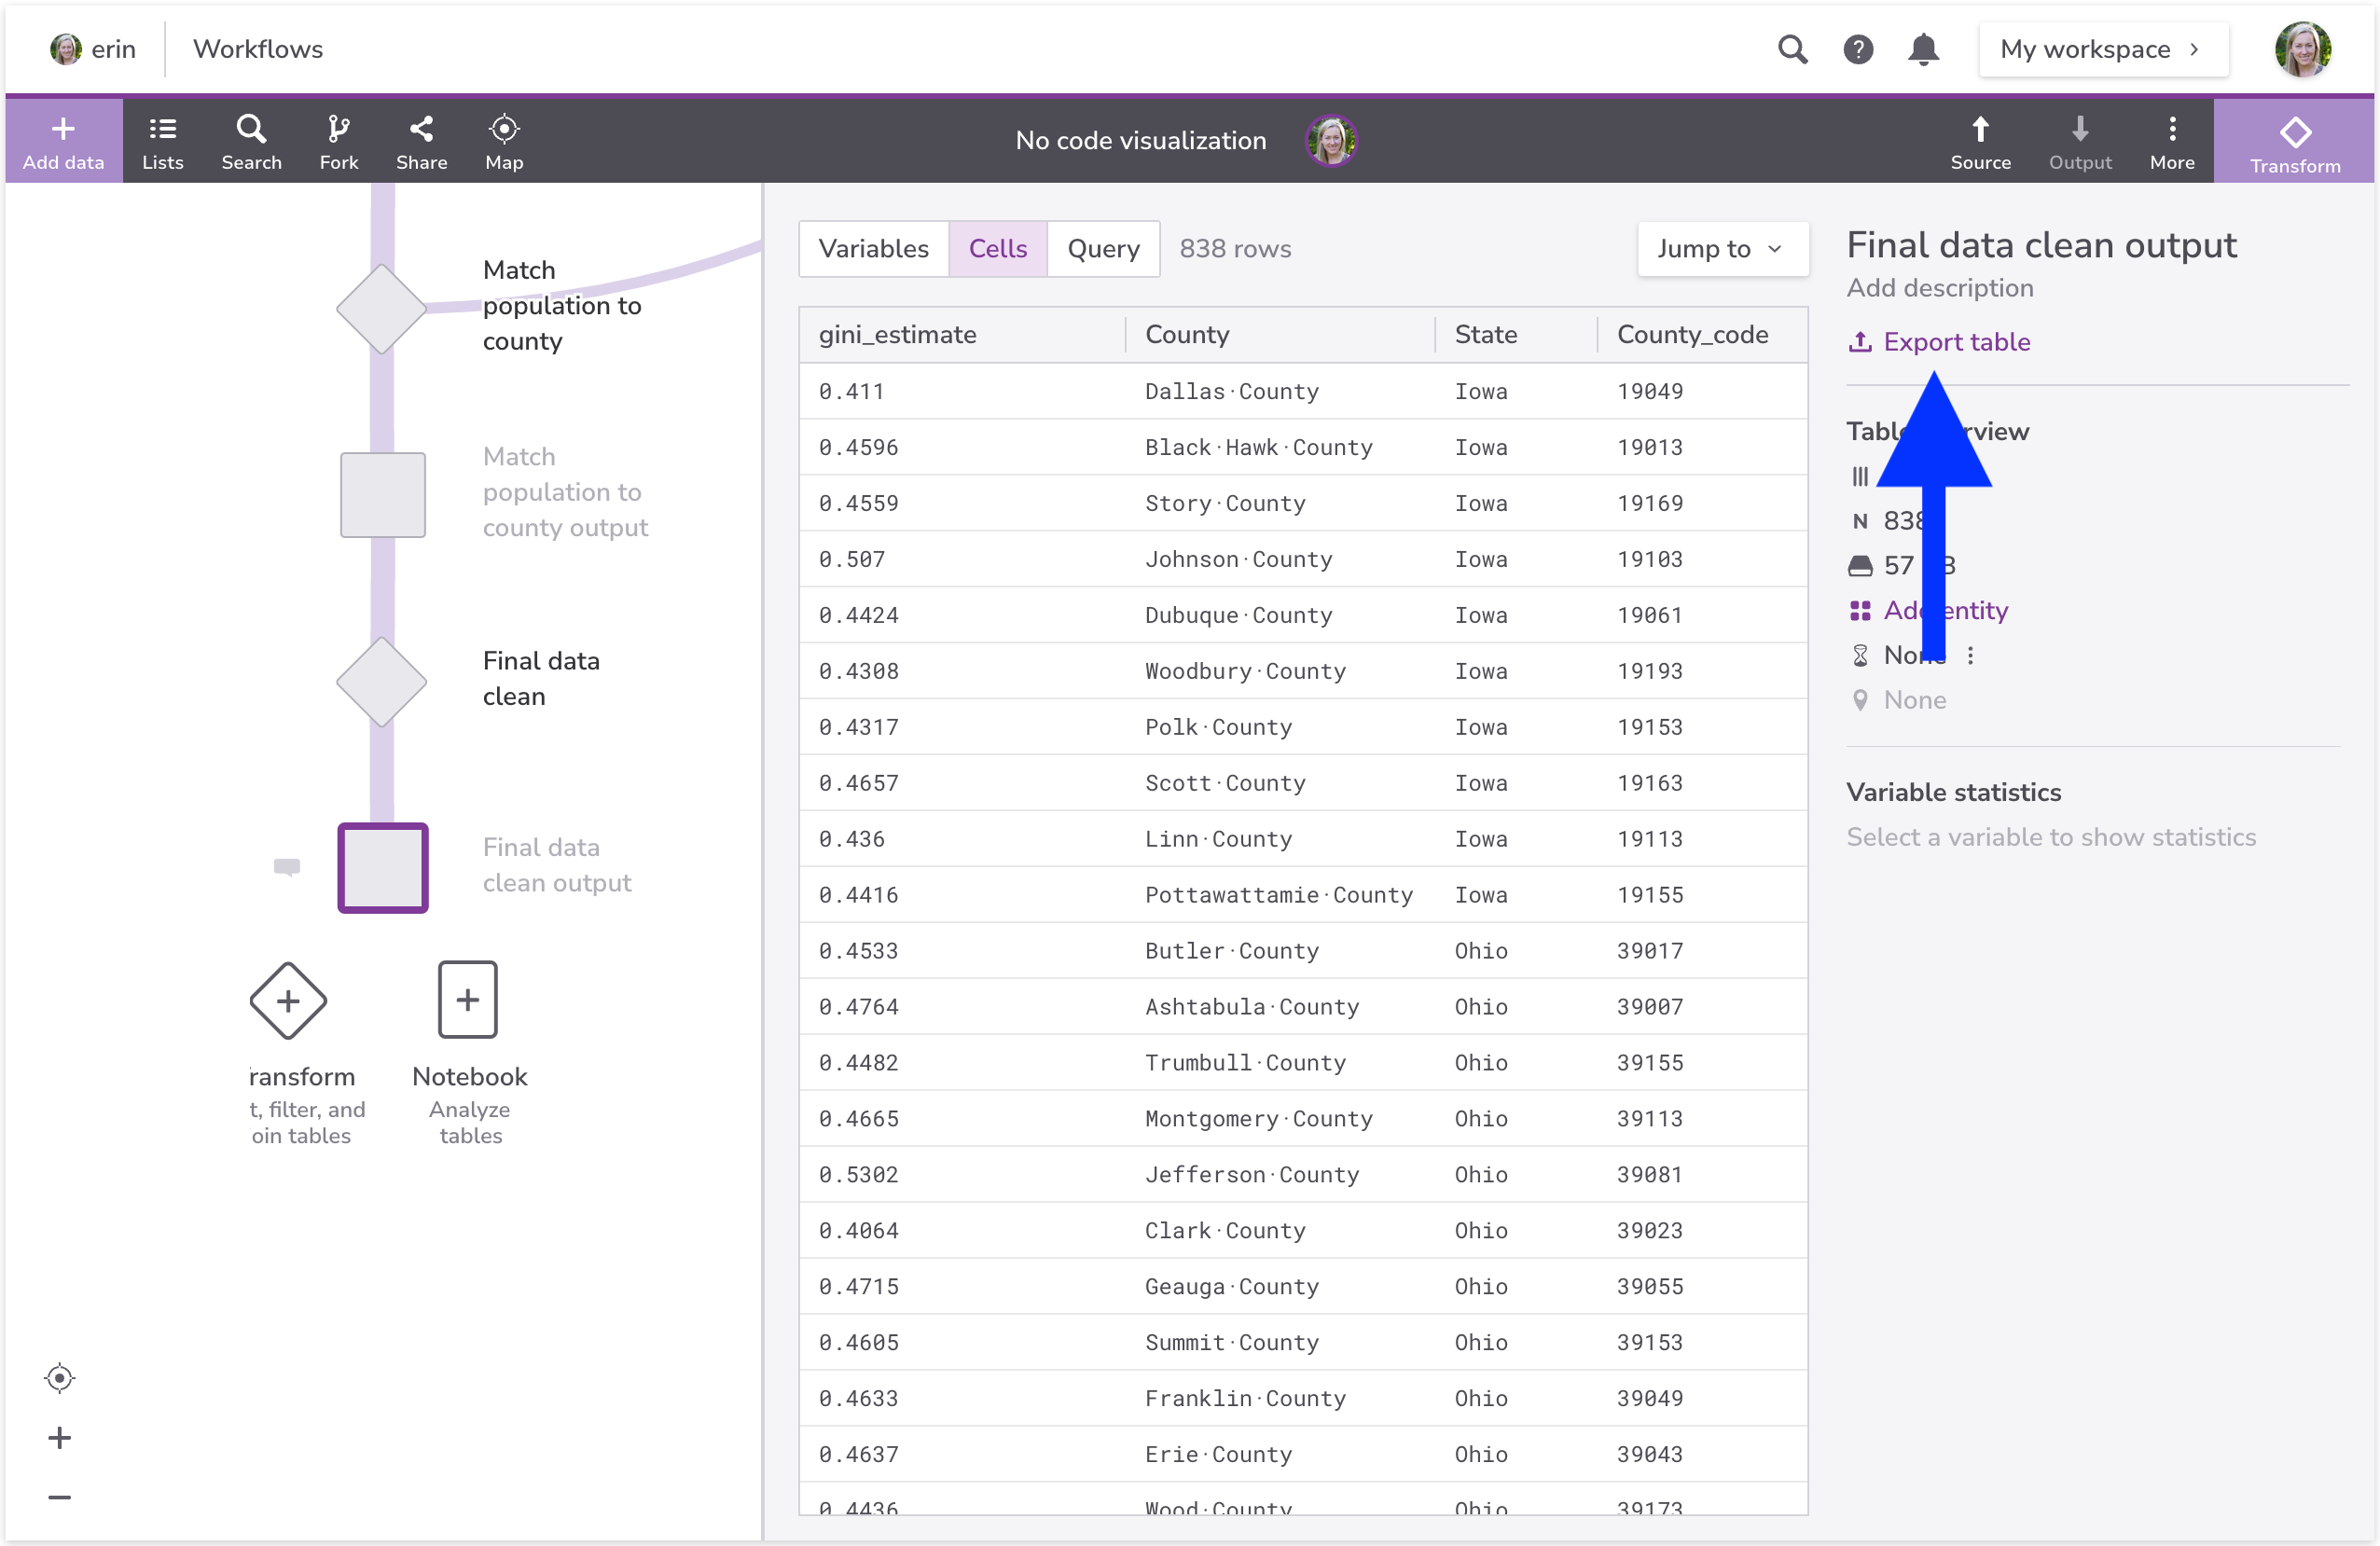Image resolution: width=2380 pixels, height=1546 pixels.
Task: Add a new Notebook node
Action: pos(468,1000)
